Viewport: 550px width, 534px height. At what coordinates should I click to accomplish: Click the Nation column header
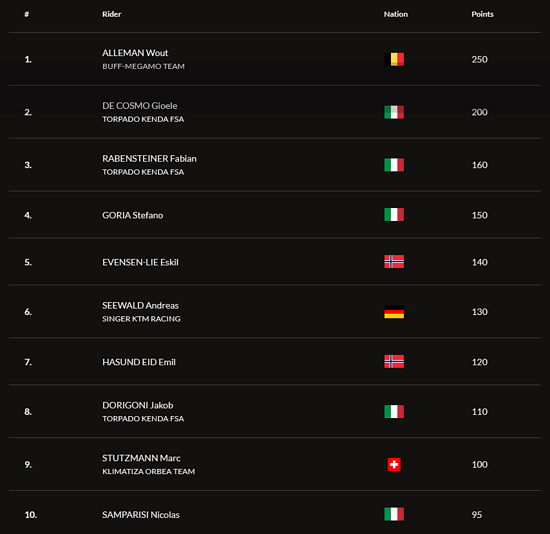(396, 14)
